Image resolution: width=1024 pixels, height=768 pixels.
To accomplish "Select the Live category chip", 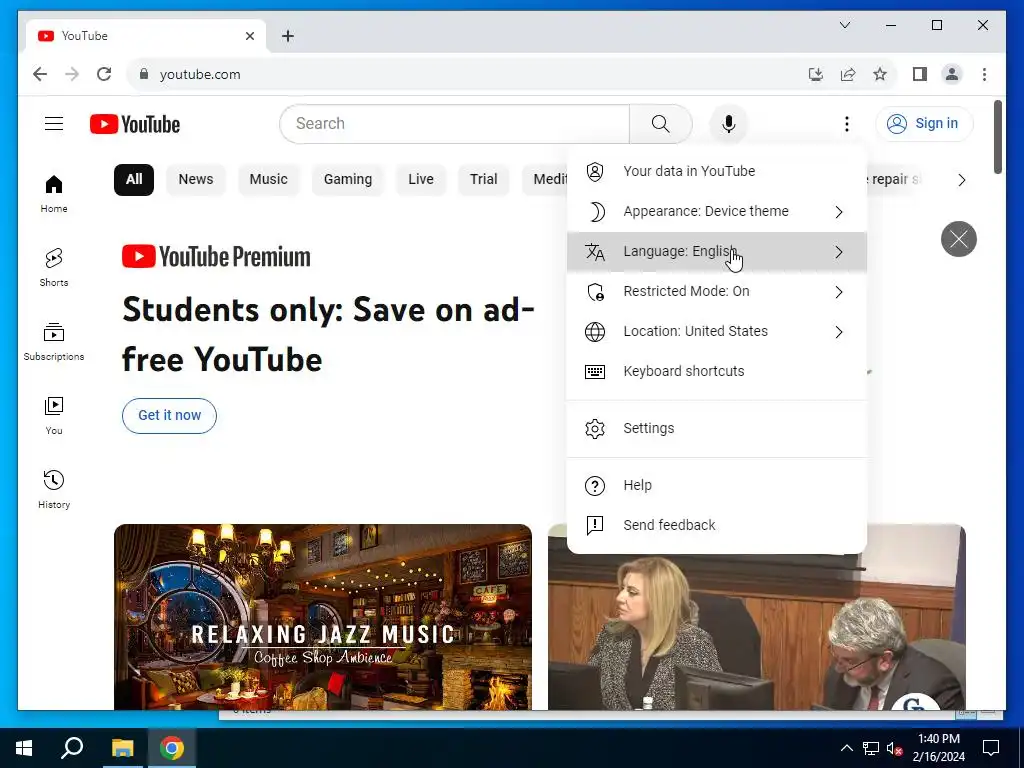I will point(421,180).
